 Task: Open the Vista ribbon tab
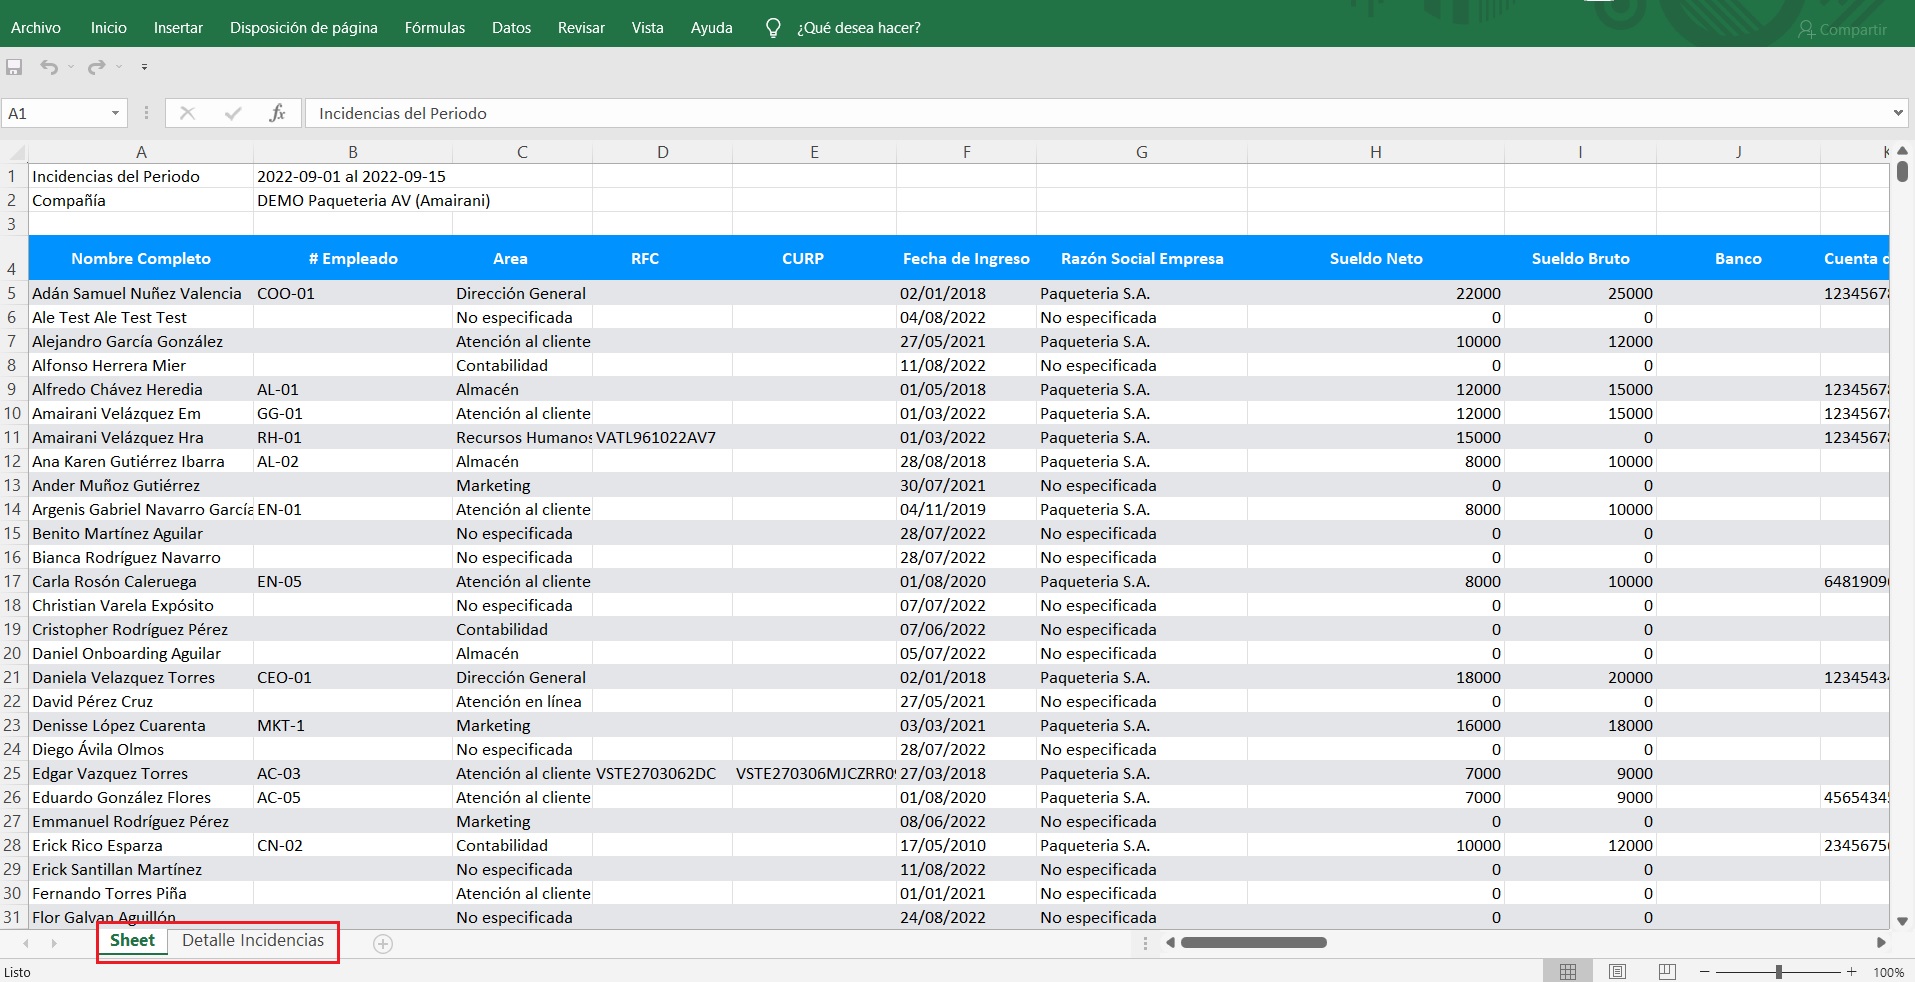(x=647, y=28)
